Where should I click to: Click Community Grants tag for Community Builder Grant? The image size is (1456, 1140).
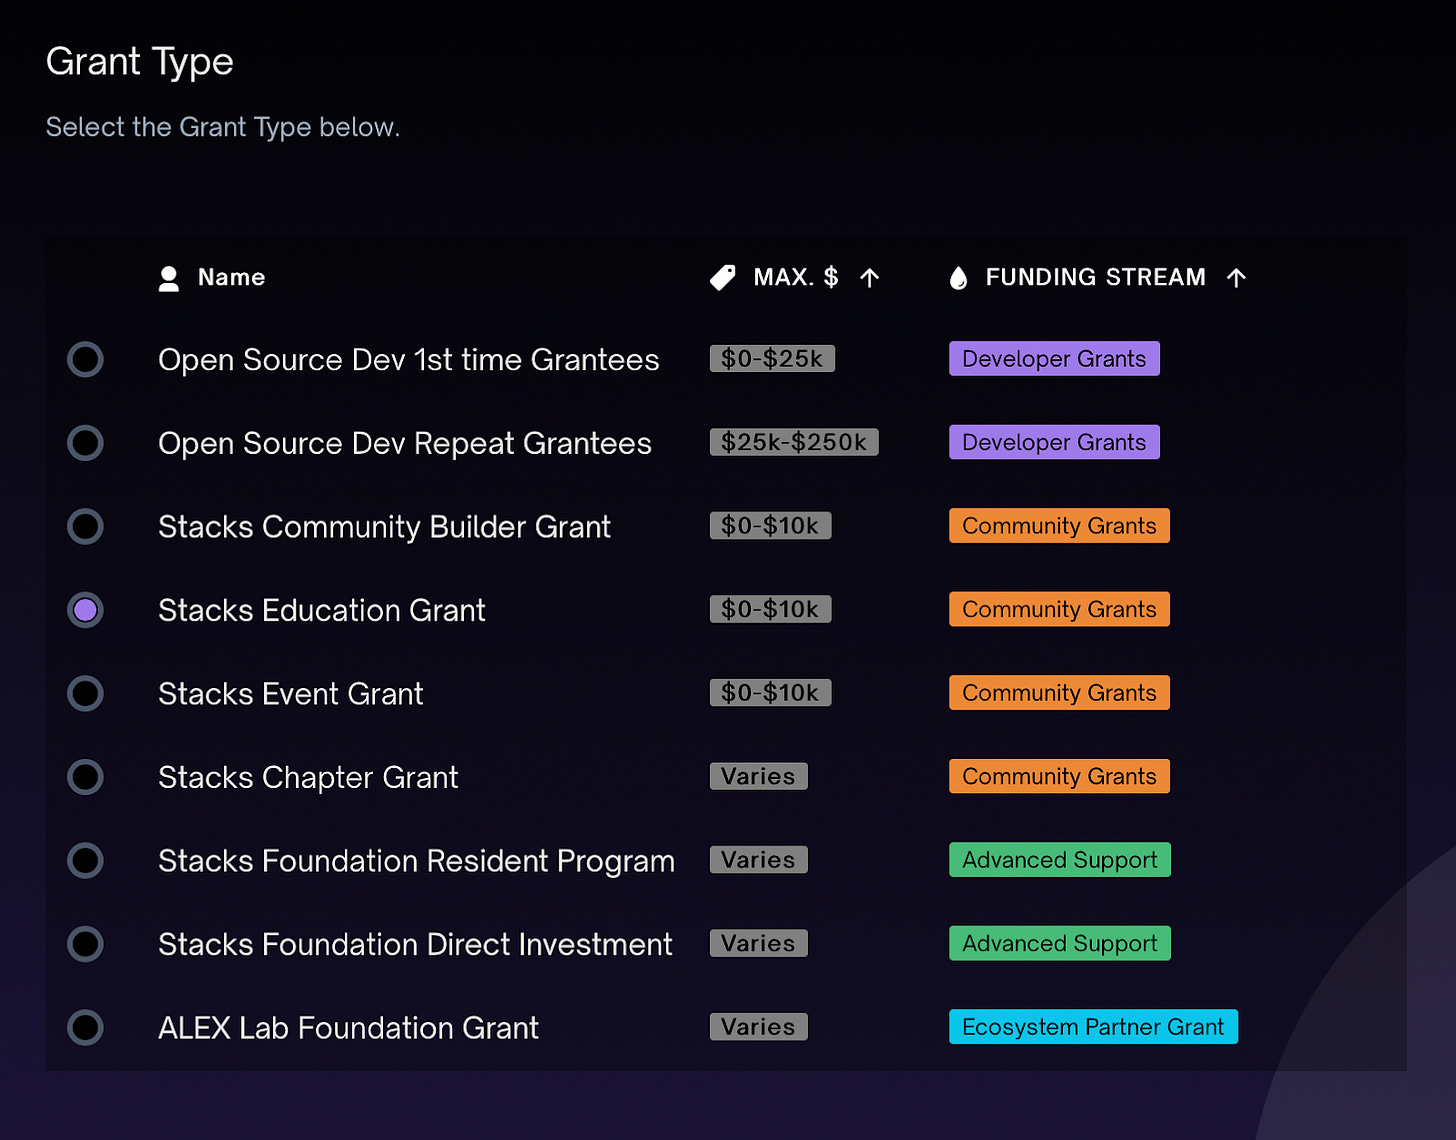[x=1059, y=526]
